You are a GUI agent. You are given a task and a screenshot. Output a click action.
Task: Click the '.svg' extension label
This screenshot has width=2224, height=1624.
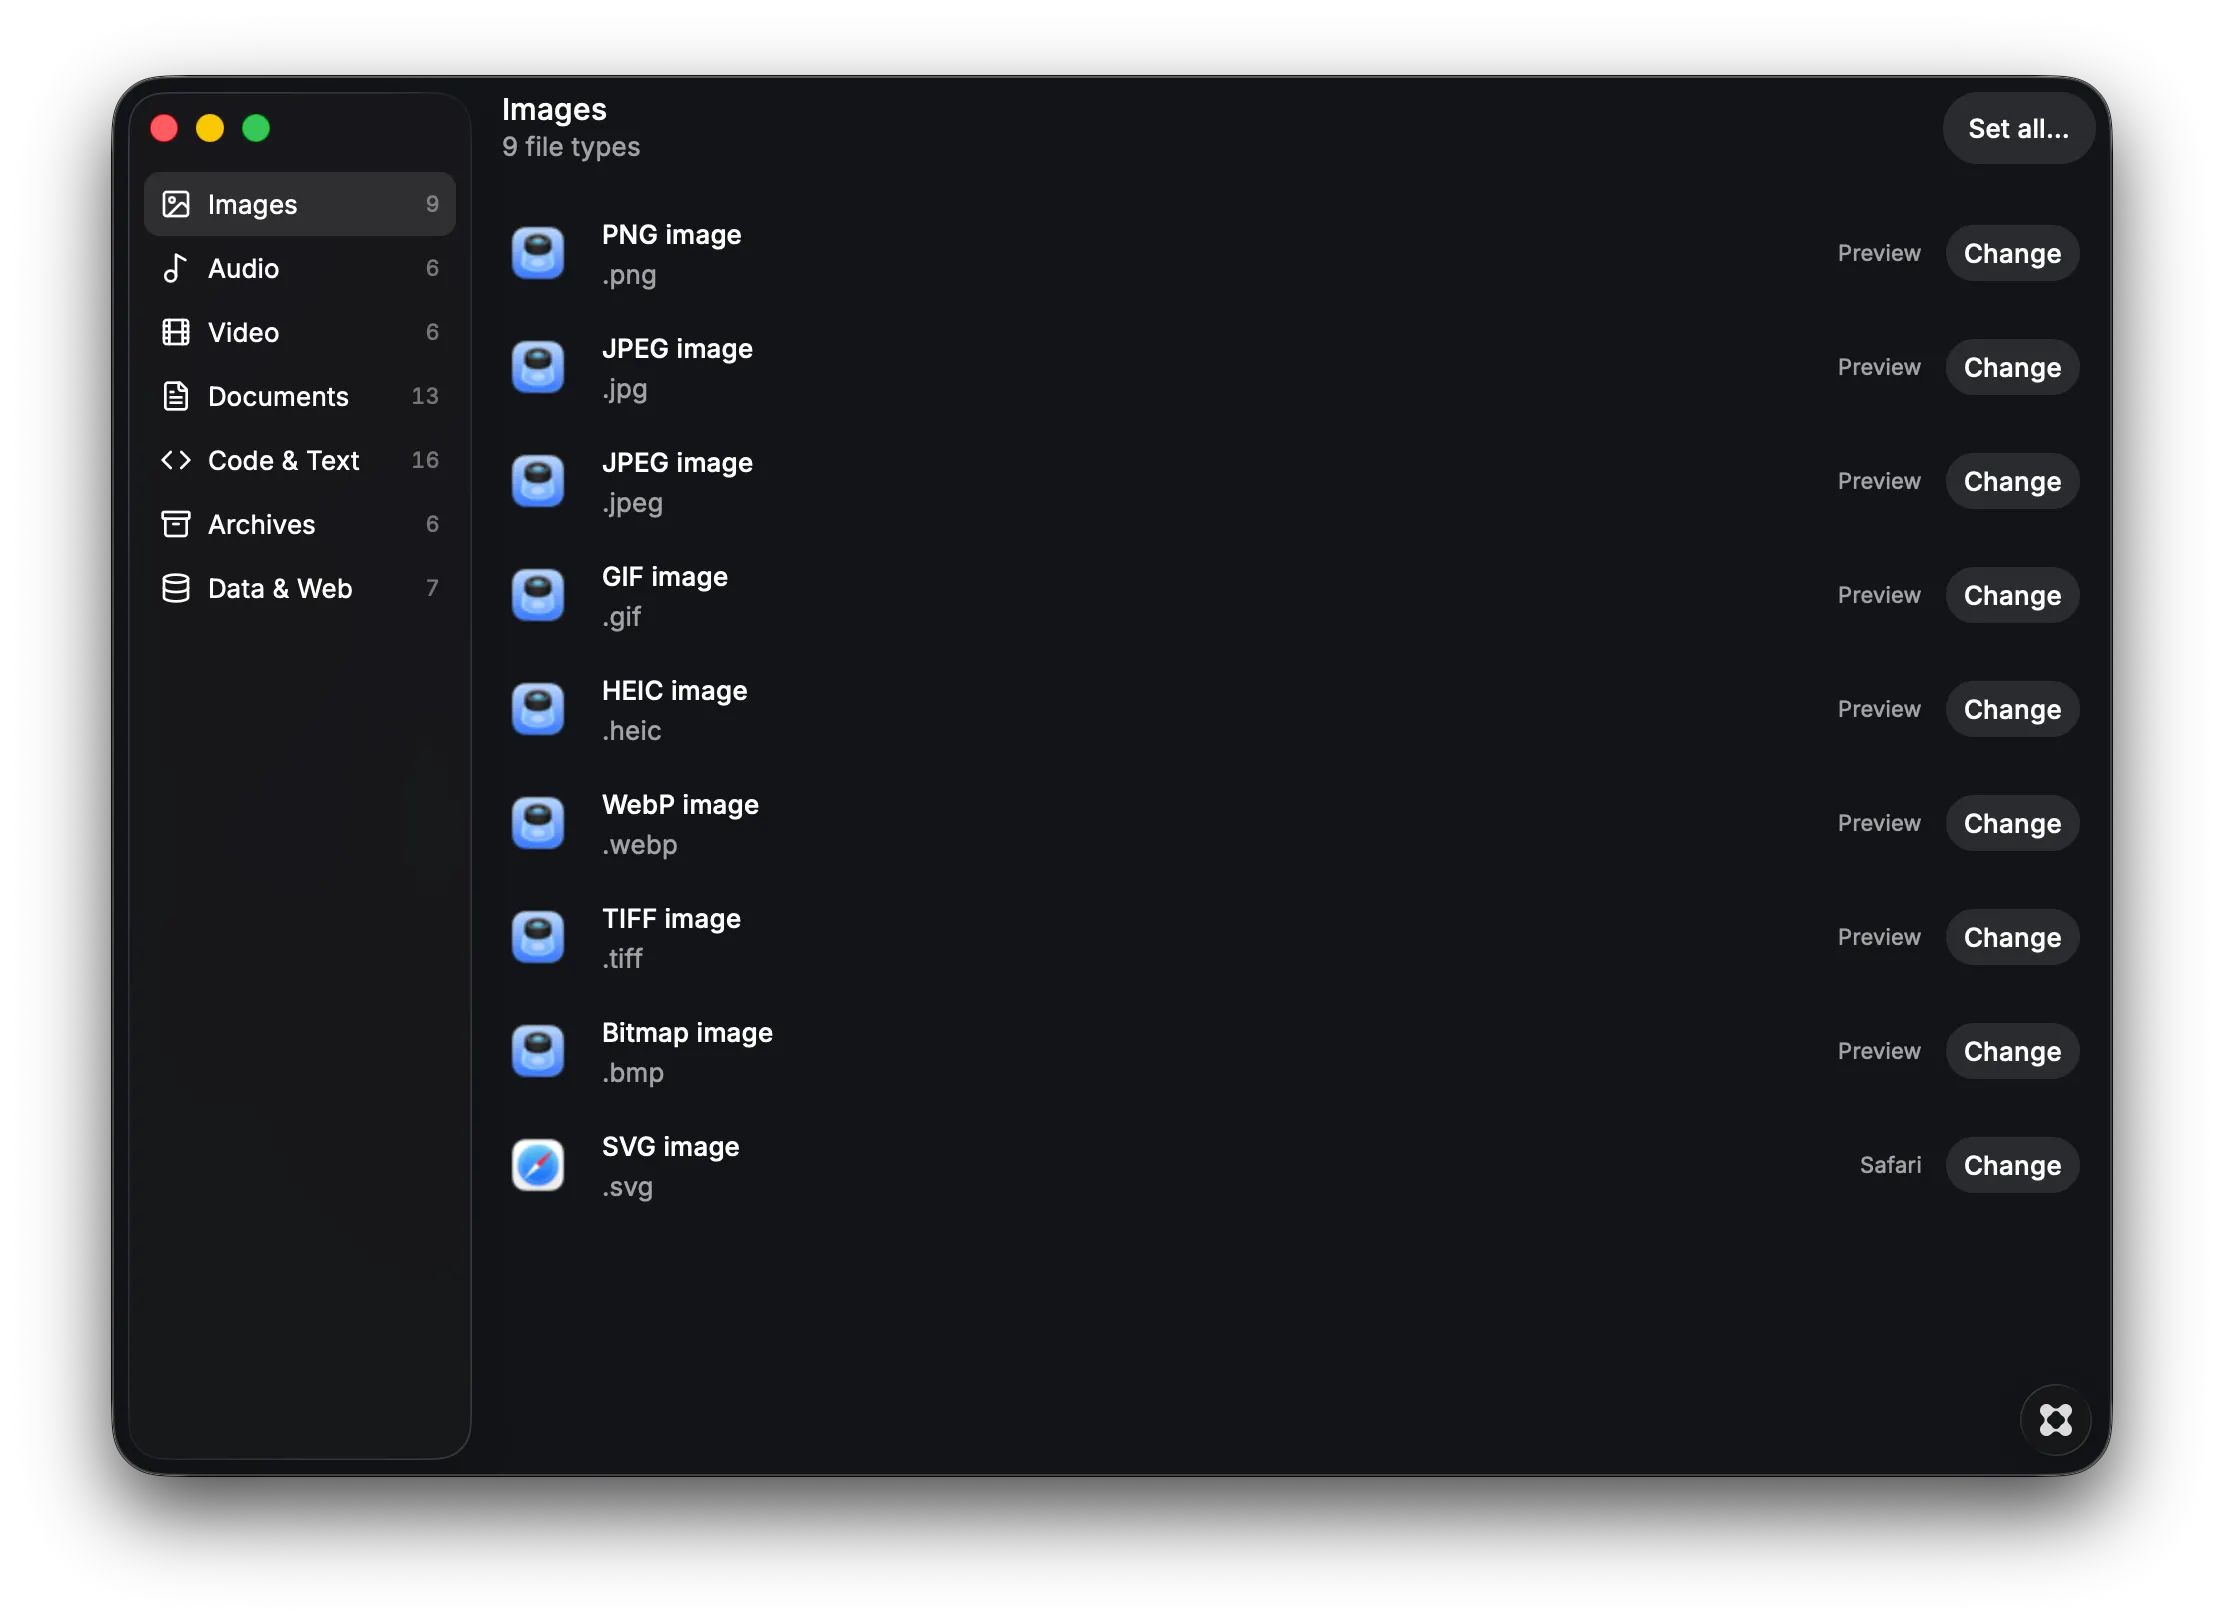click(x=627, y=1187)
